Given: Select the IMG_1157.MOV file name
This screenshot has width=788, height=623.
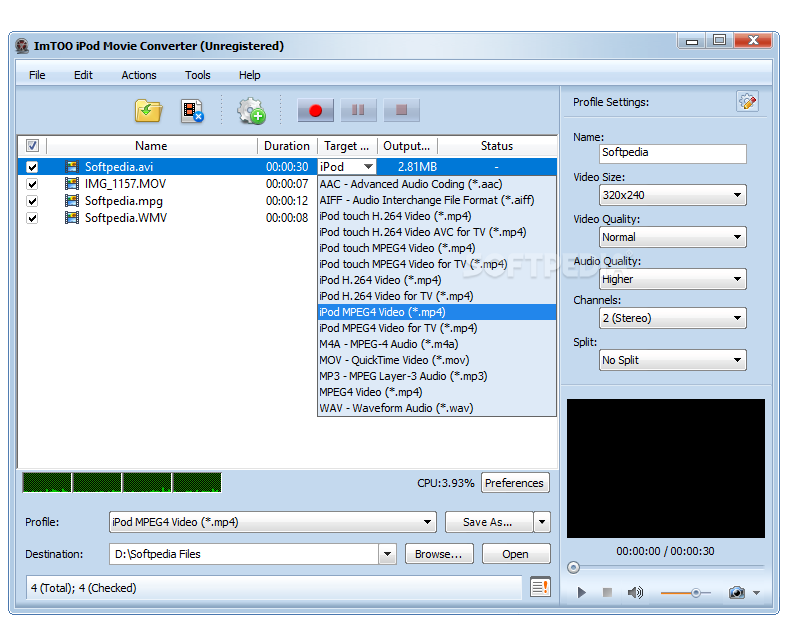Looking at the screenshot, I should 125,184.
